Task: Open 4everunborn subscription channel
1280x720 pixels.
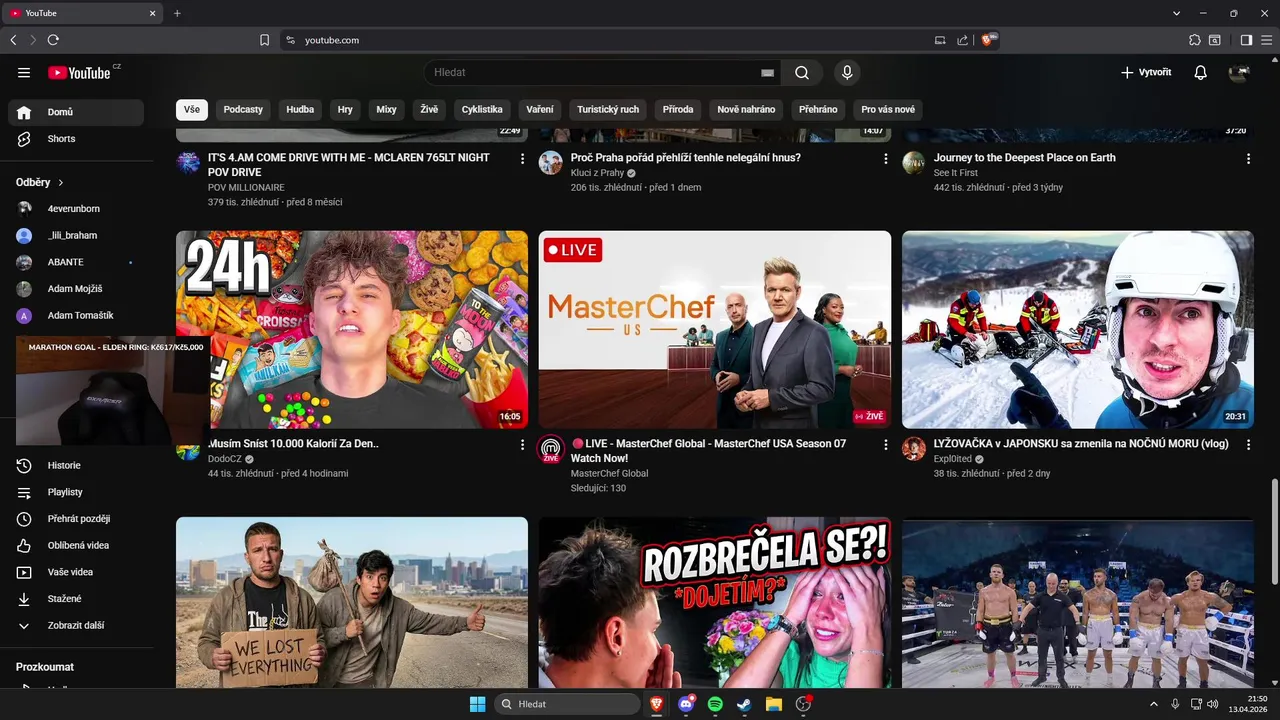Action: coord(76,208)
